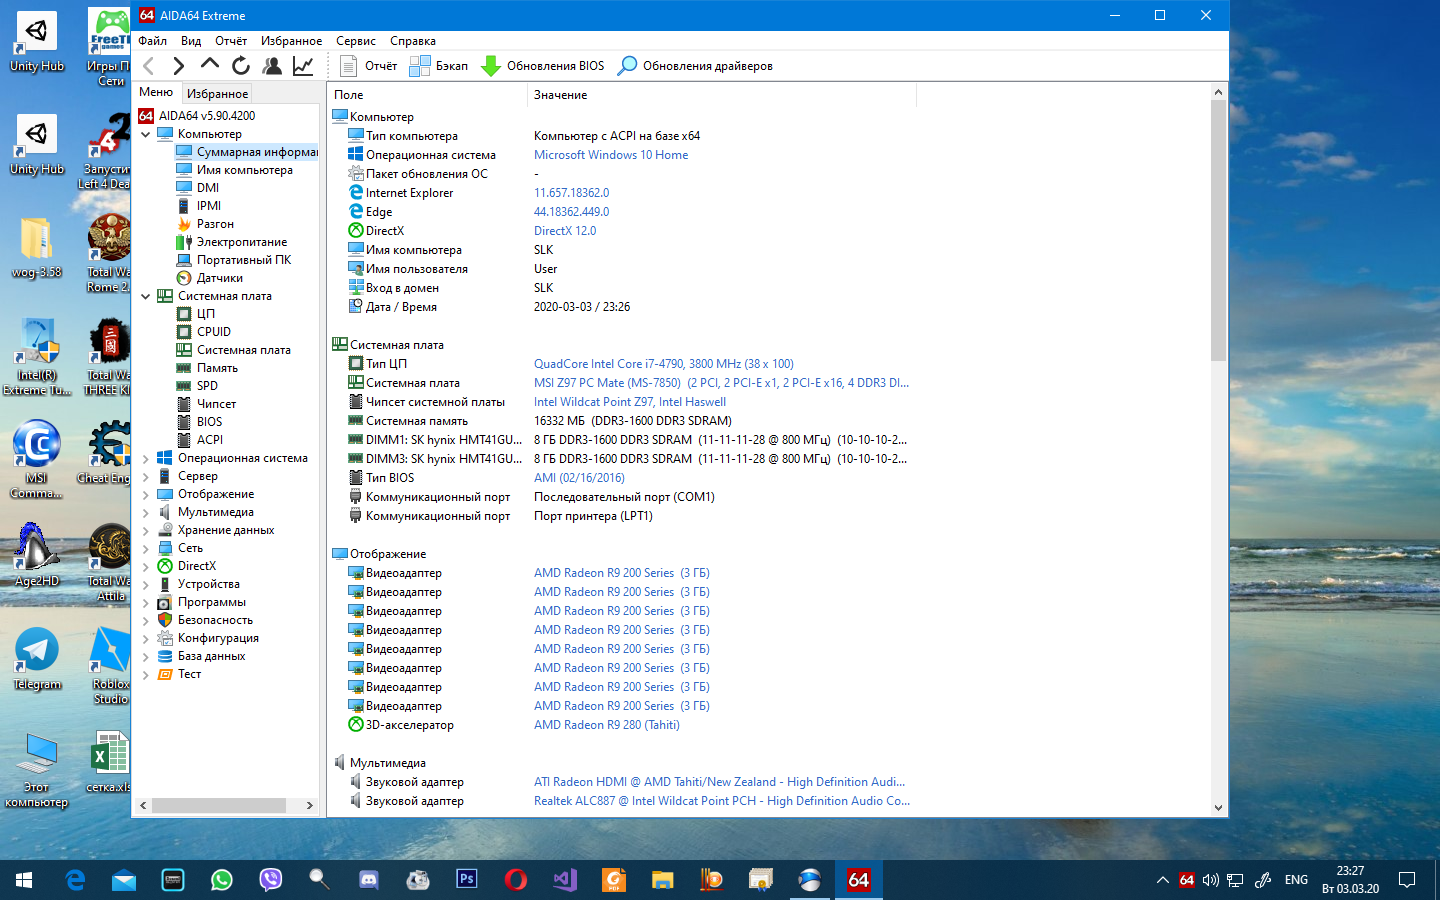The width and height of the screenshot is (1440, 900).
Task: Open the Отчёт menu in the menu bar
Action: coord(231,41)
